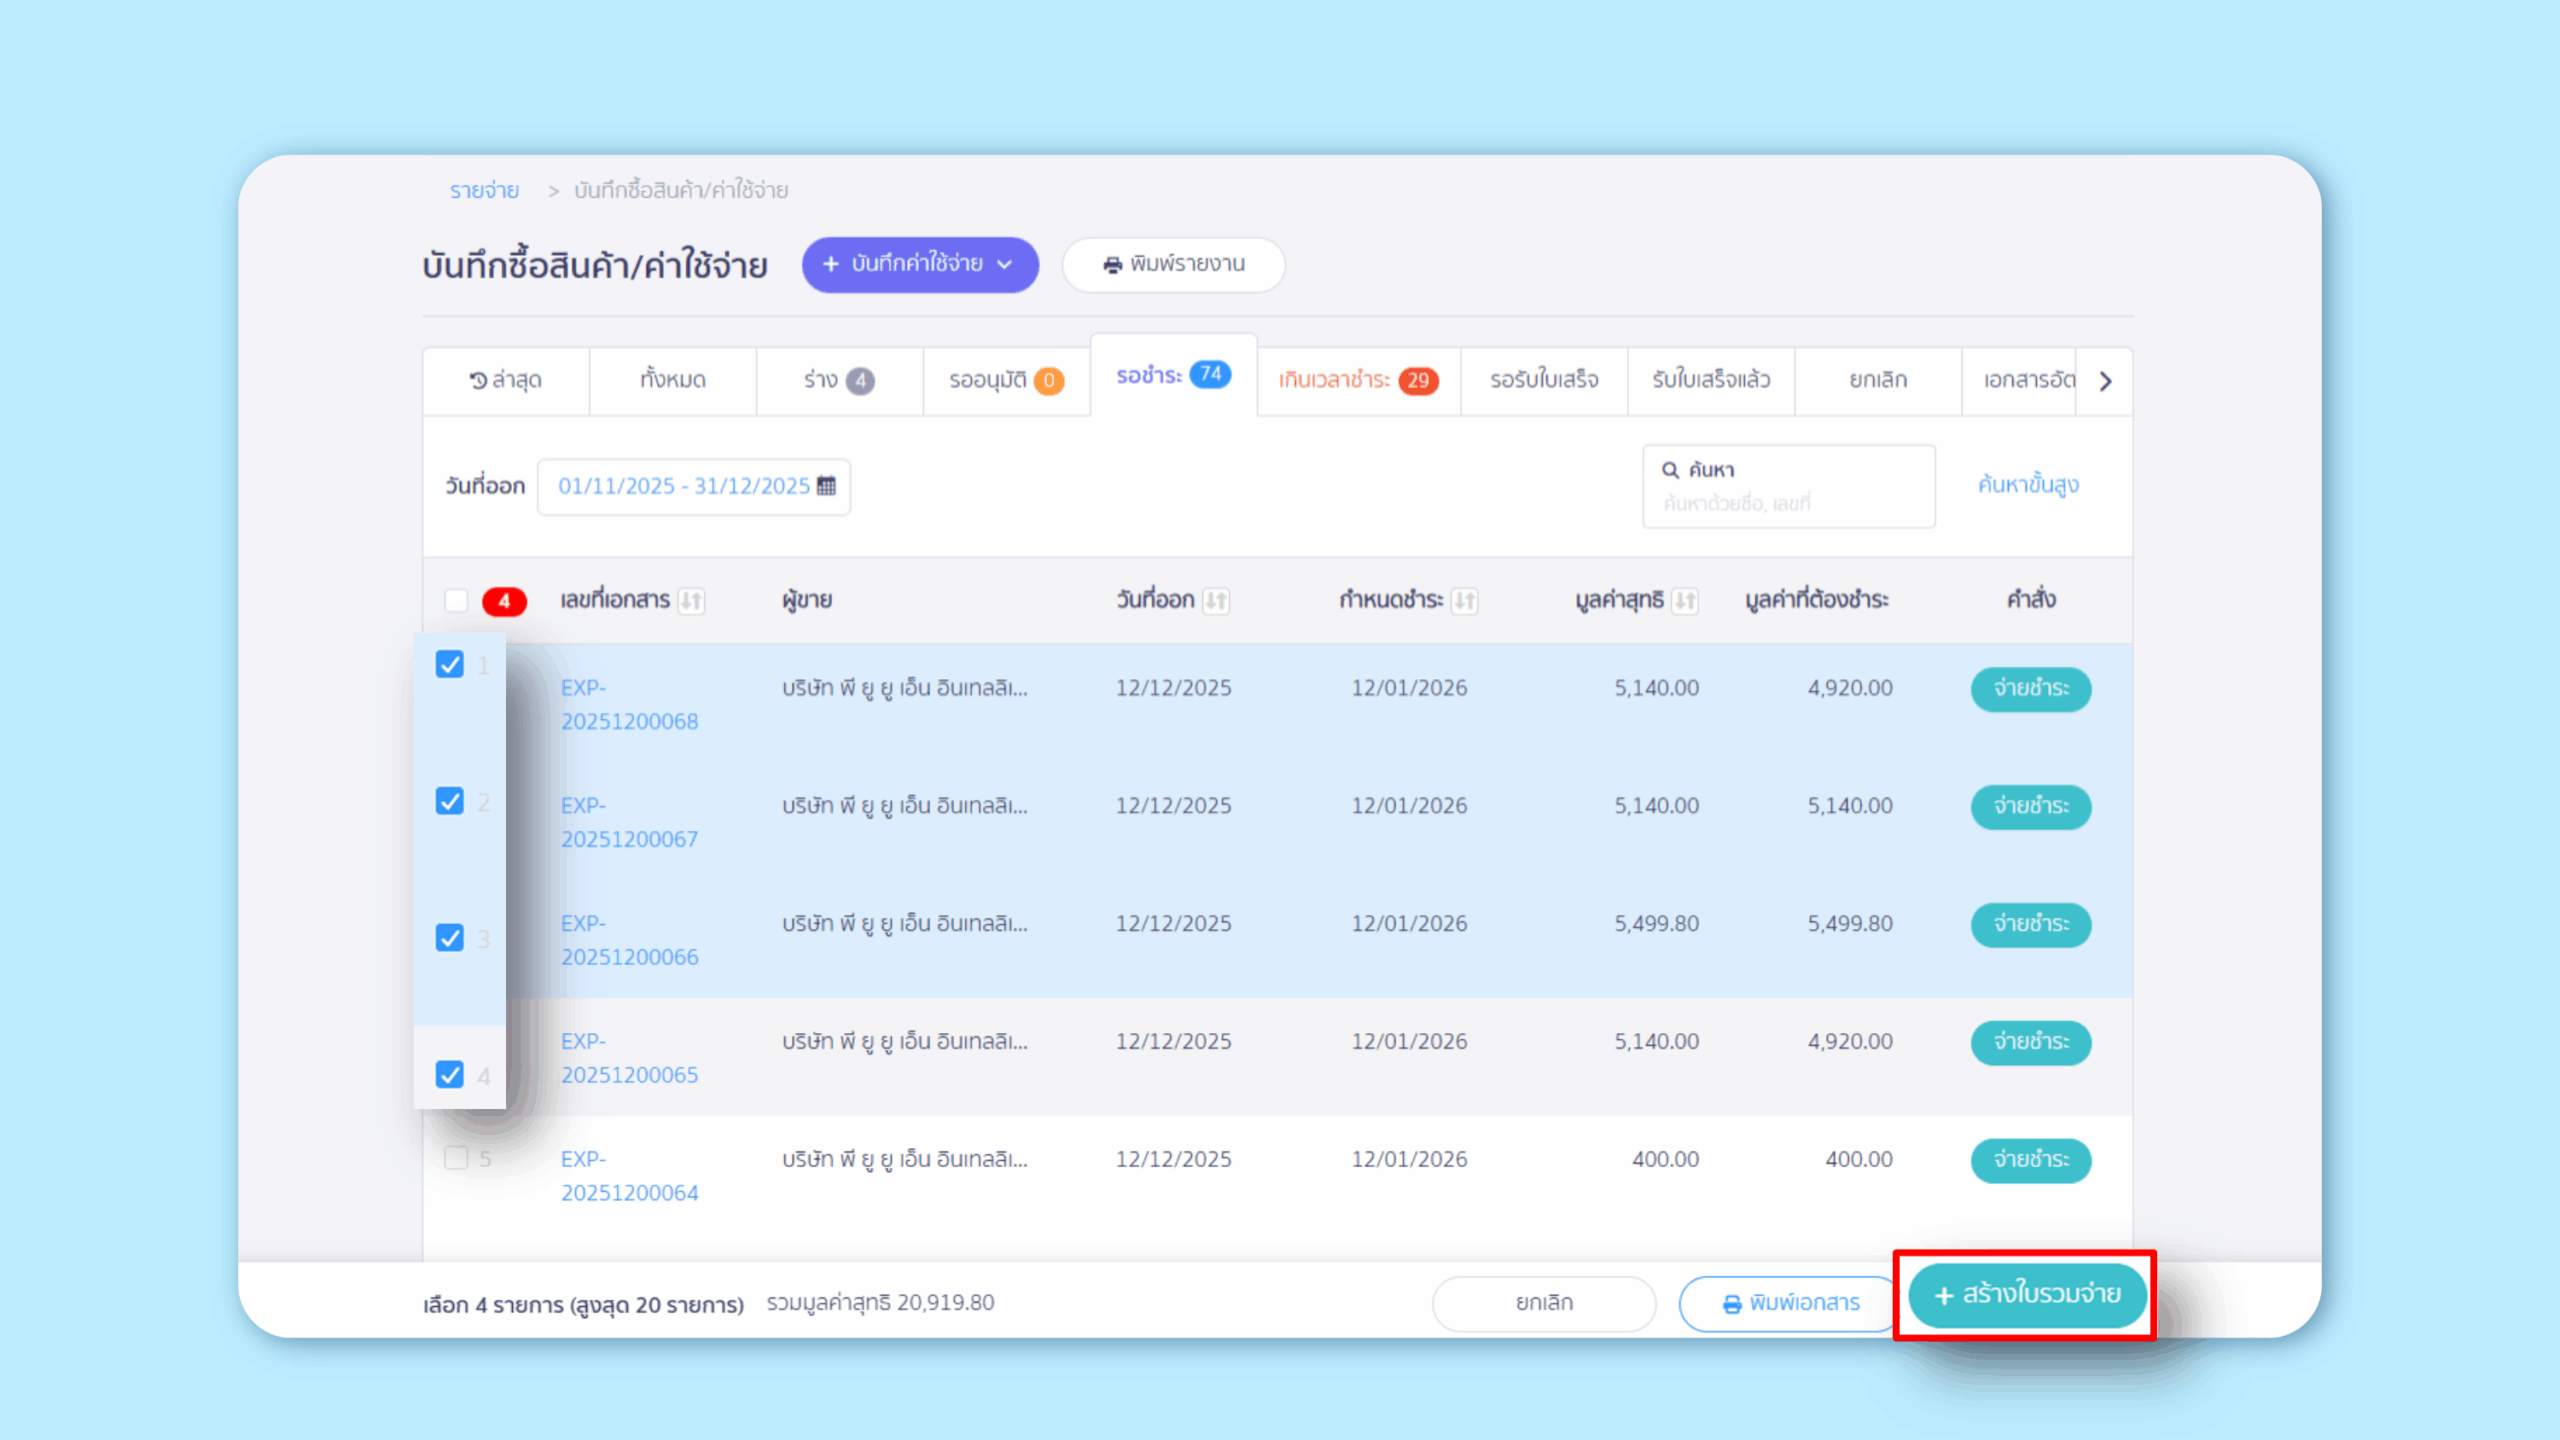The height and width of the screenshot is (1440, 2560).
Task: Expand hidden tabs with the right chevron
Action: click(2105, 380)
